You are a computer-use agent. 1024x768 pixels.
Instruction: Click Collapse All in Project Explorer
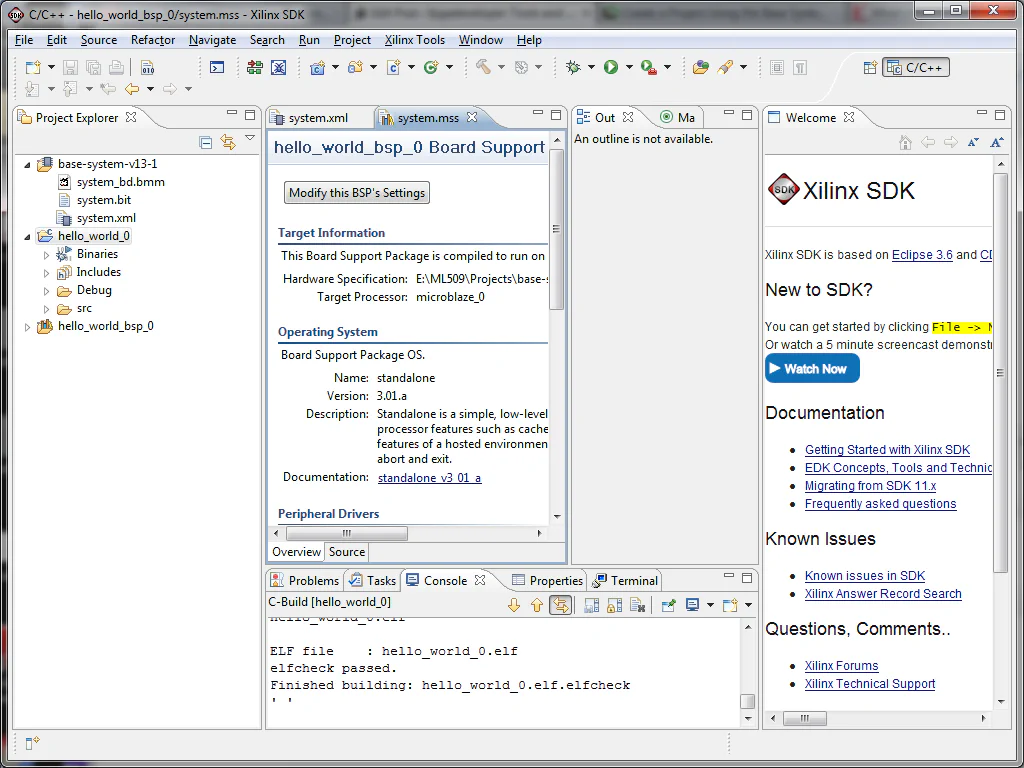click(x=206, y=142)
